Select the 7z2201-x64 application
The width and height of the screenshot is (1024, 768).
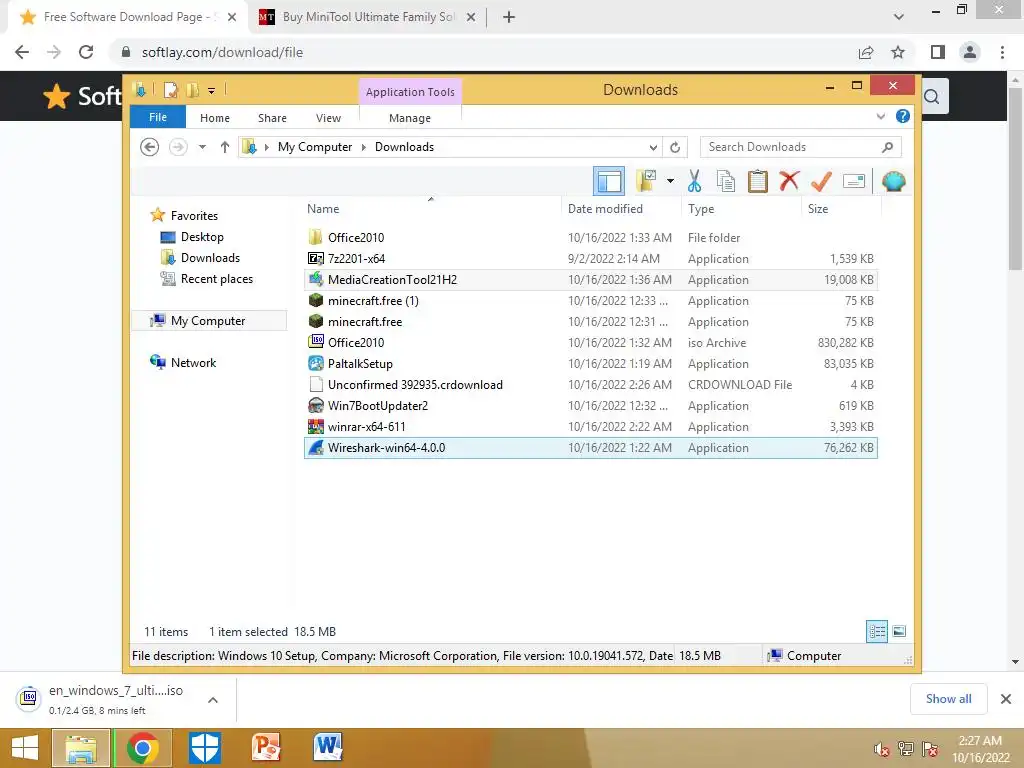click(x=590, y=259)
